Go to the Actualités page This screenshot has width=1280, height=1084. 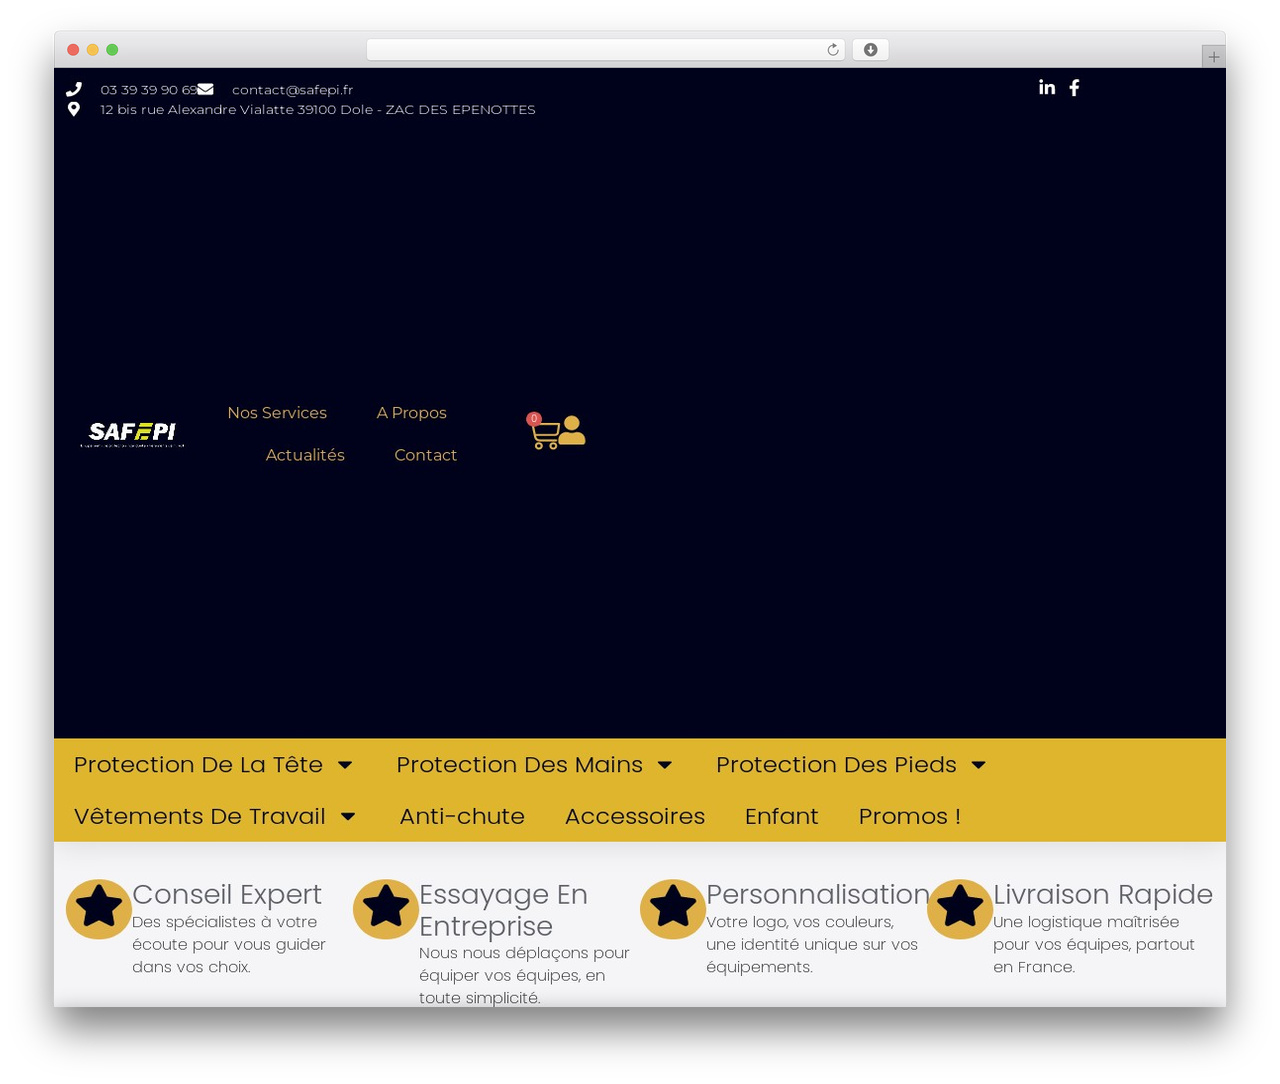tap(305, 455)
